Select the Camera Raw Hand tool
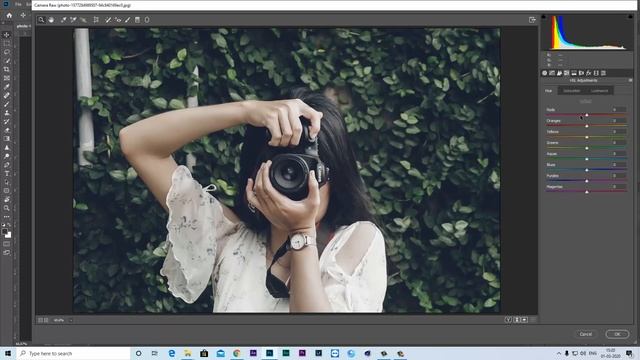 pos(51,20)
